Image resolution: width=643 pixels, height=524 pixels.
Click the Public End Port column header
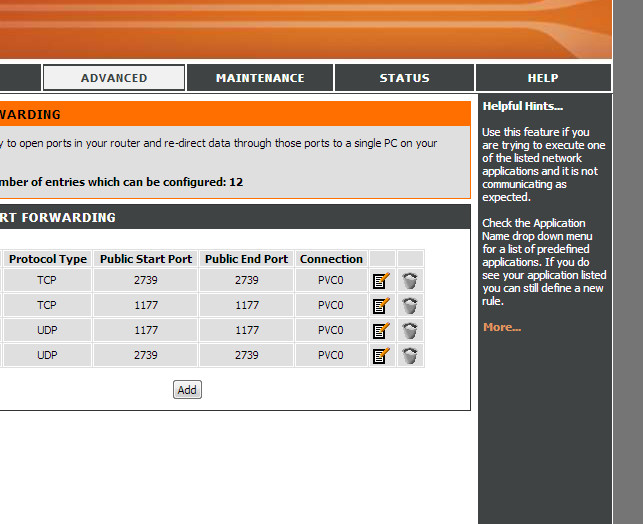tap(246, 259)
